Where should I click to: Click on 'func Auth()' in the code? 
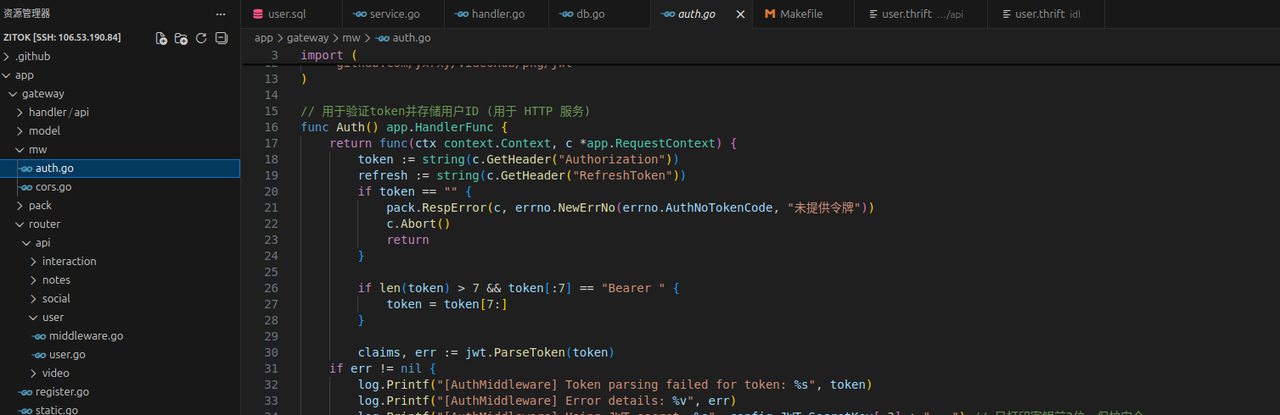(x=340, y=127)
